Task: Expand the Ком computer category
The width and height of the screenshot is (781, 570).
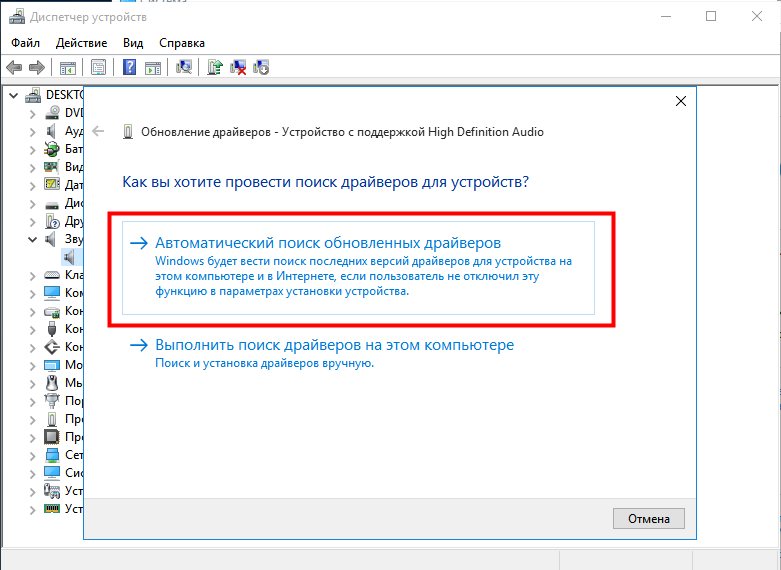Action: tap(33, 293)
